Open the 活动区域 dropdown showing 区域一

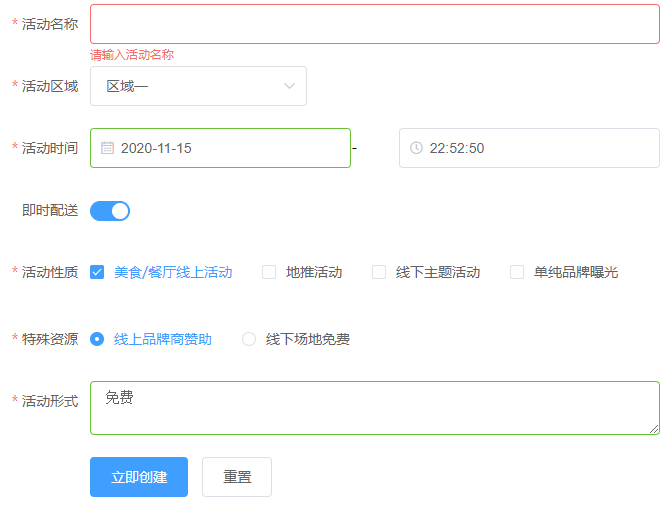(198, 86)
